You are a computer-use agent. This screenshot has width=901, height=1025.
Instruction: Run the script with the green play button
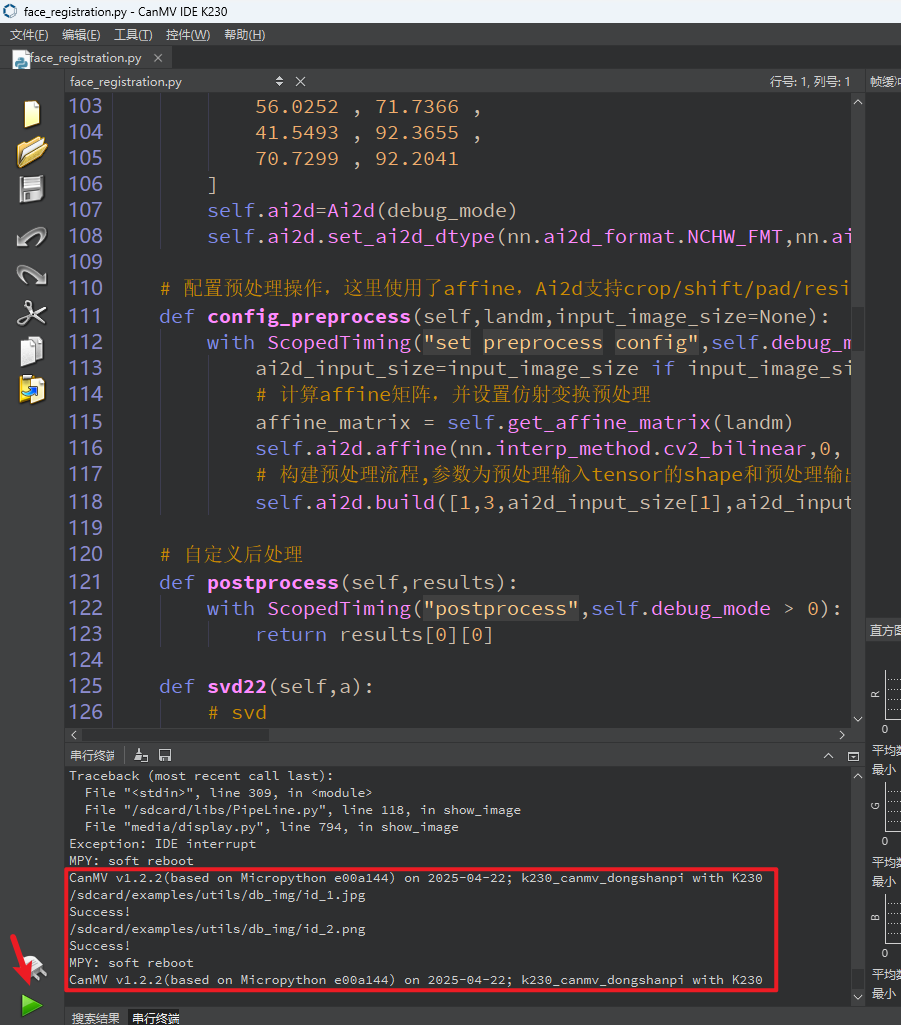pos(31,1005)
